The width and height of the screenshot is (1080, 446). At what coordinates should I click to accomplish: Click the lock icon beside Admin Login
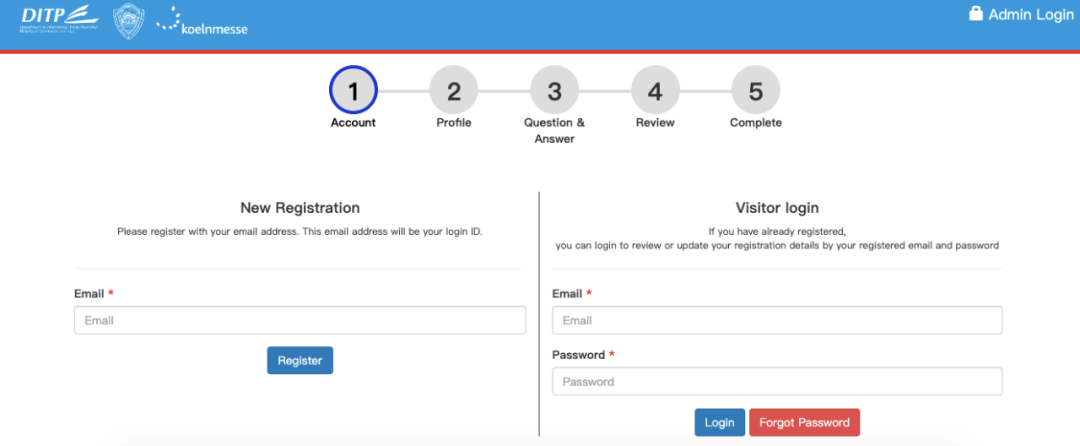tap(976, 14)
